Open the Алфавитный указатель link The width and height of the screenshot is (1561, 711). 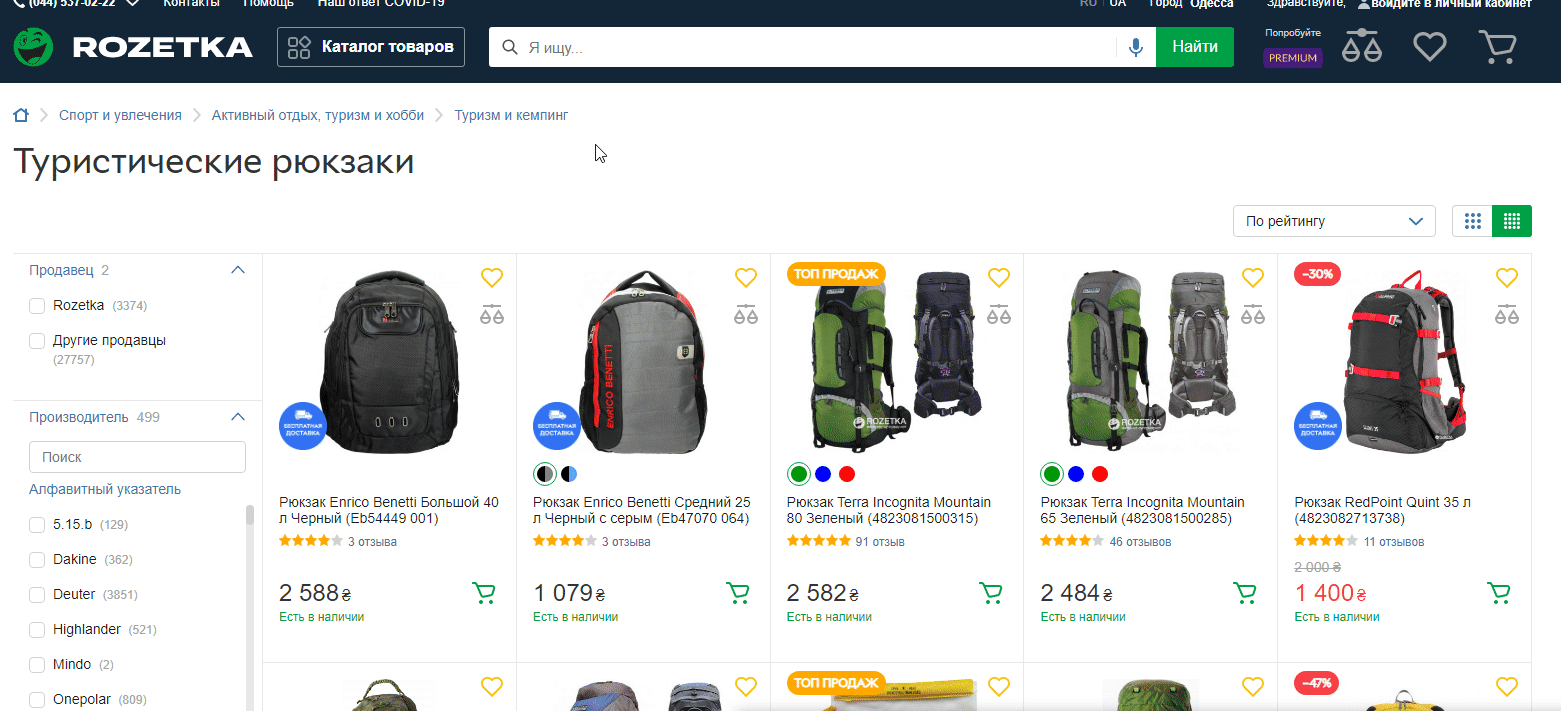tap(105, 489)
